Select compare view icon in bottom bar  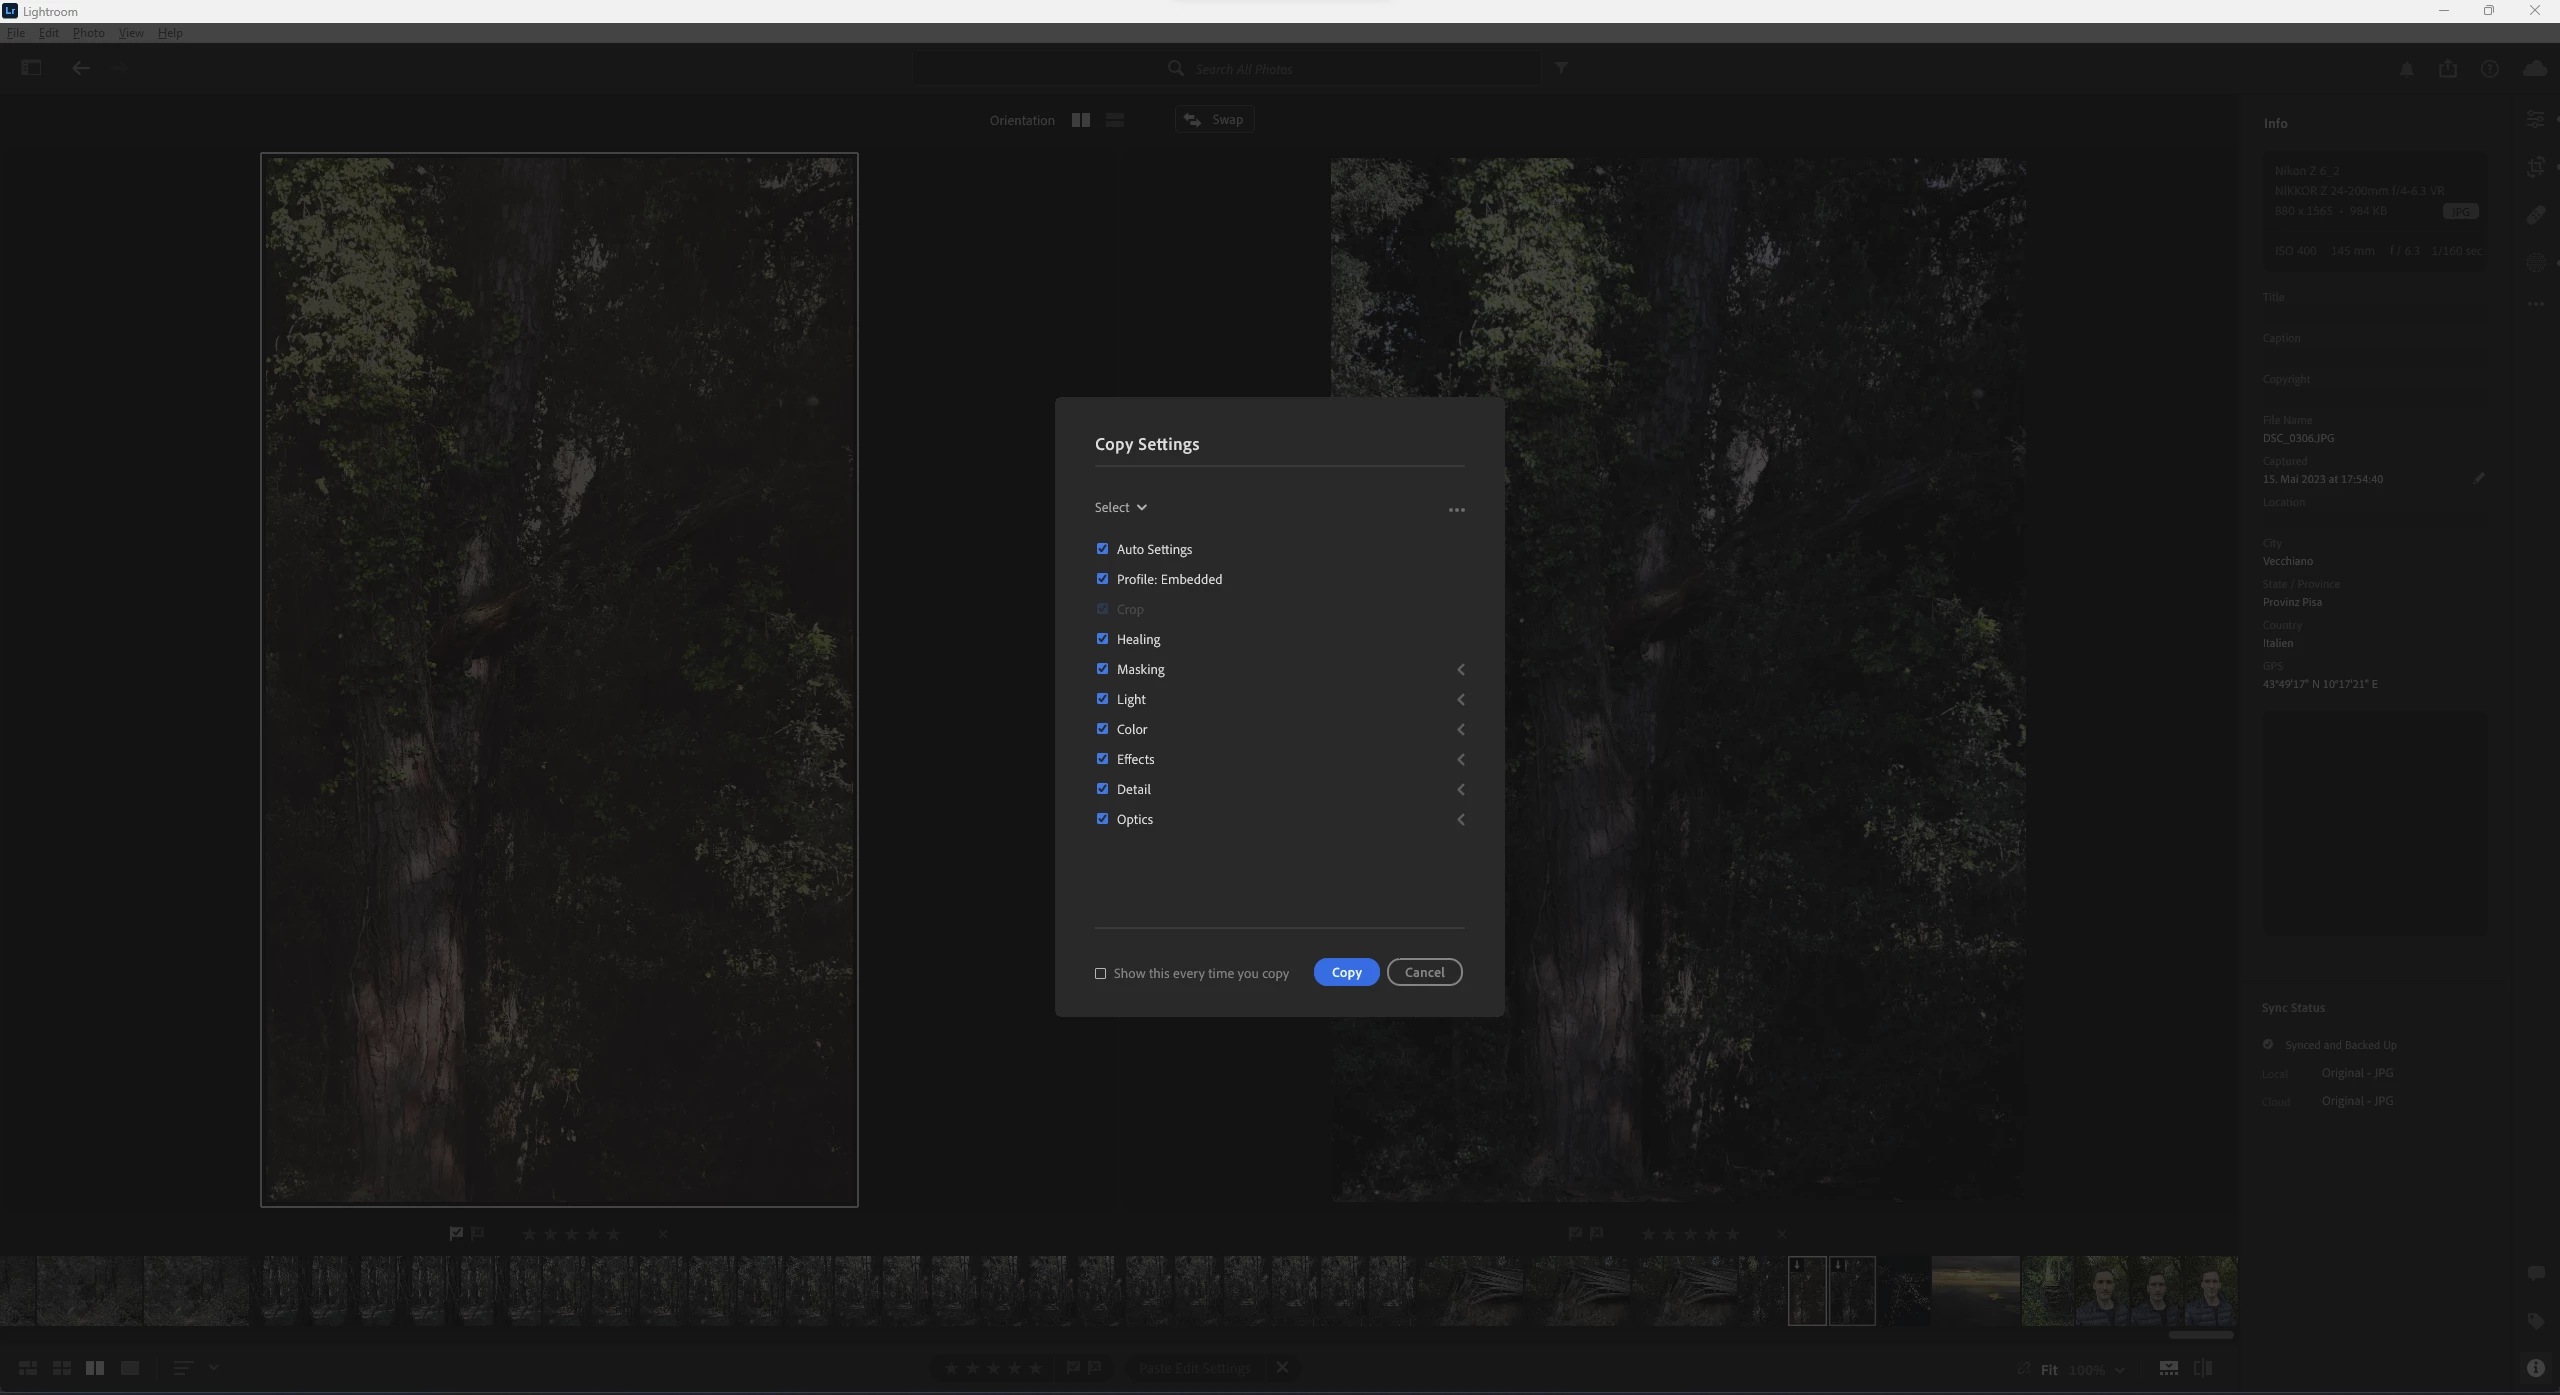click(x=95, y=1367)
